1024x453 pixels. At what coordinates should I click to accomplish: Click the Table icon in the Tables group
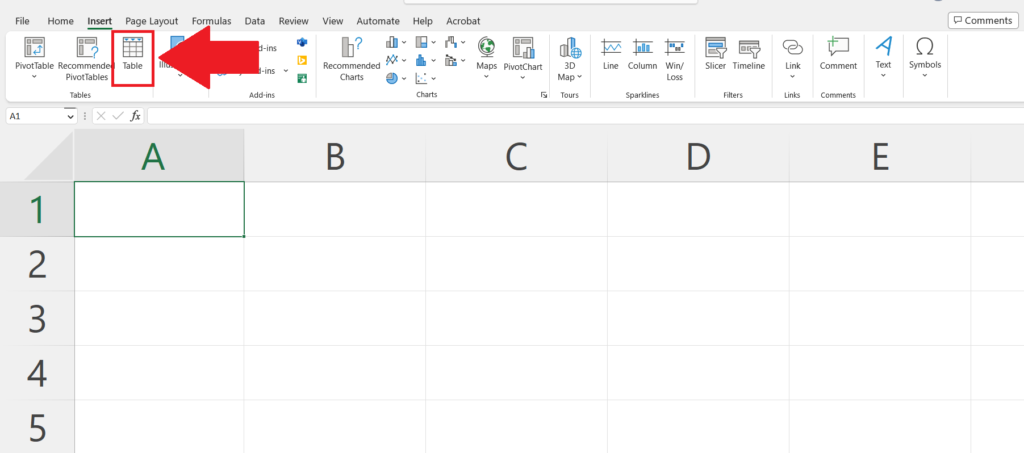[133, 53]
